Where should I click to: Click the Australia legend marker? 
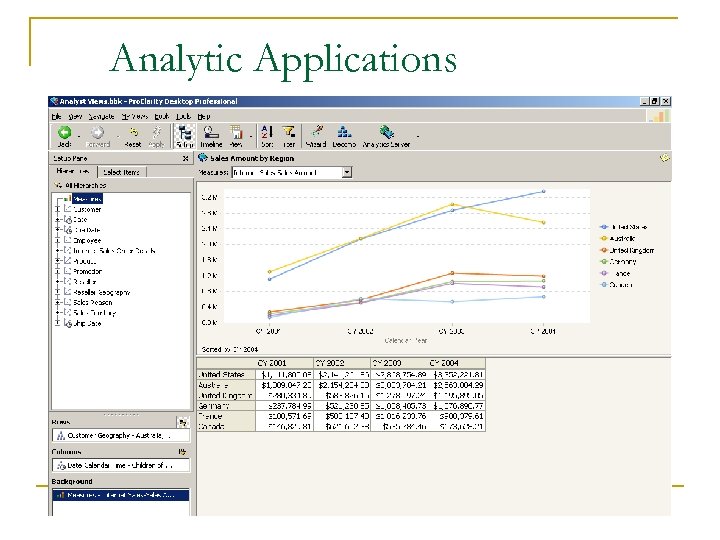tap(604, 238)
